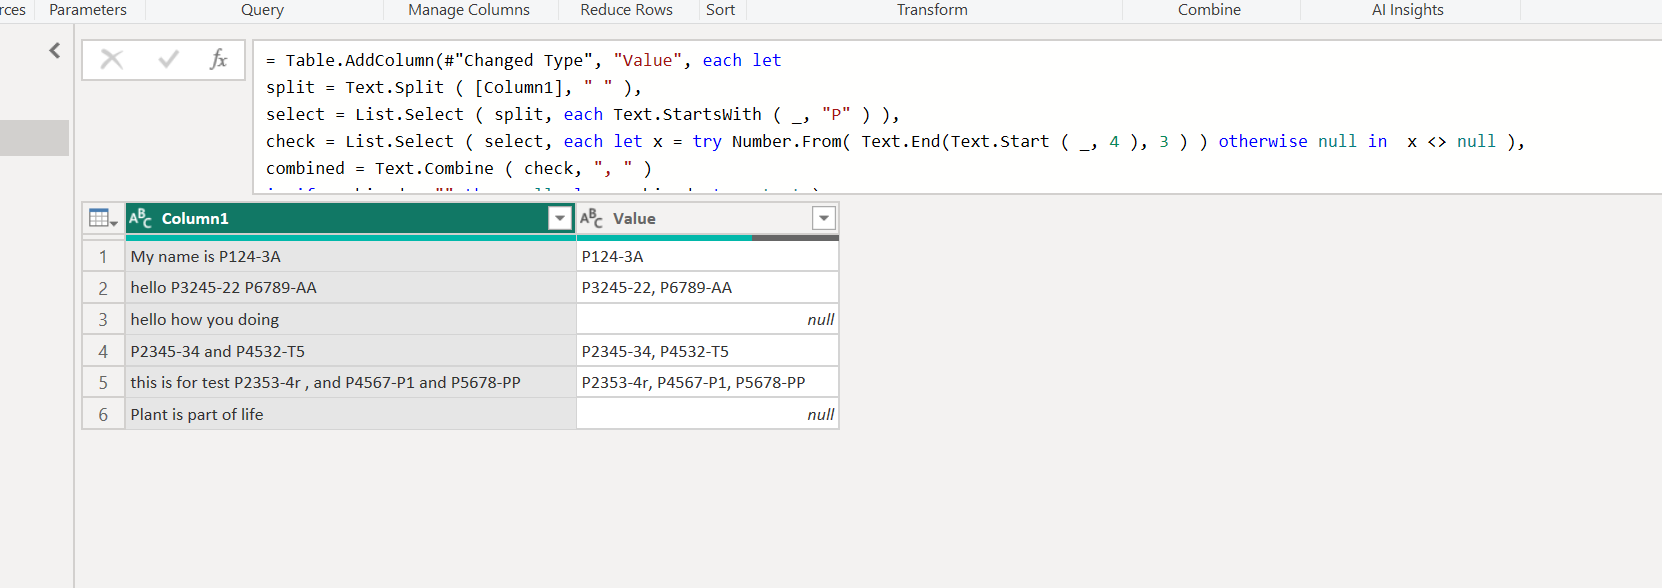The image size is (1662, 588).
Task: Click the selected query item in collapsed pane
Action: (x=34, y=138)
